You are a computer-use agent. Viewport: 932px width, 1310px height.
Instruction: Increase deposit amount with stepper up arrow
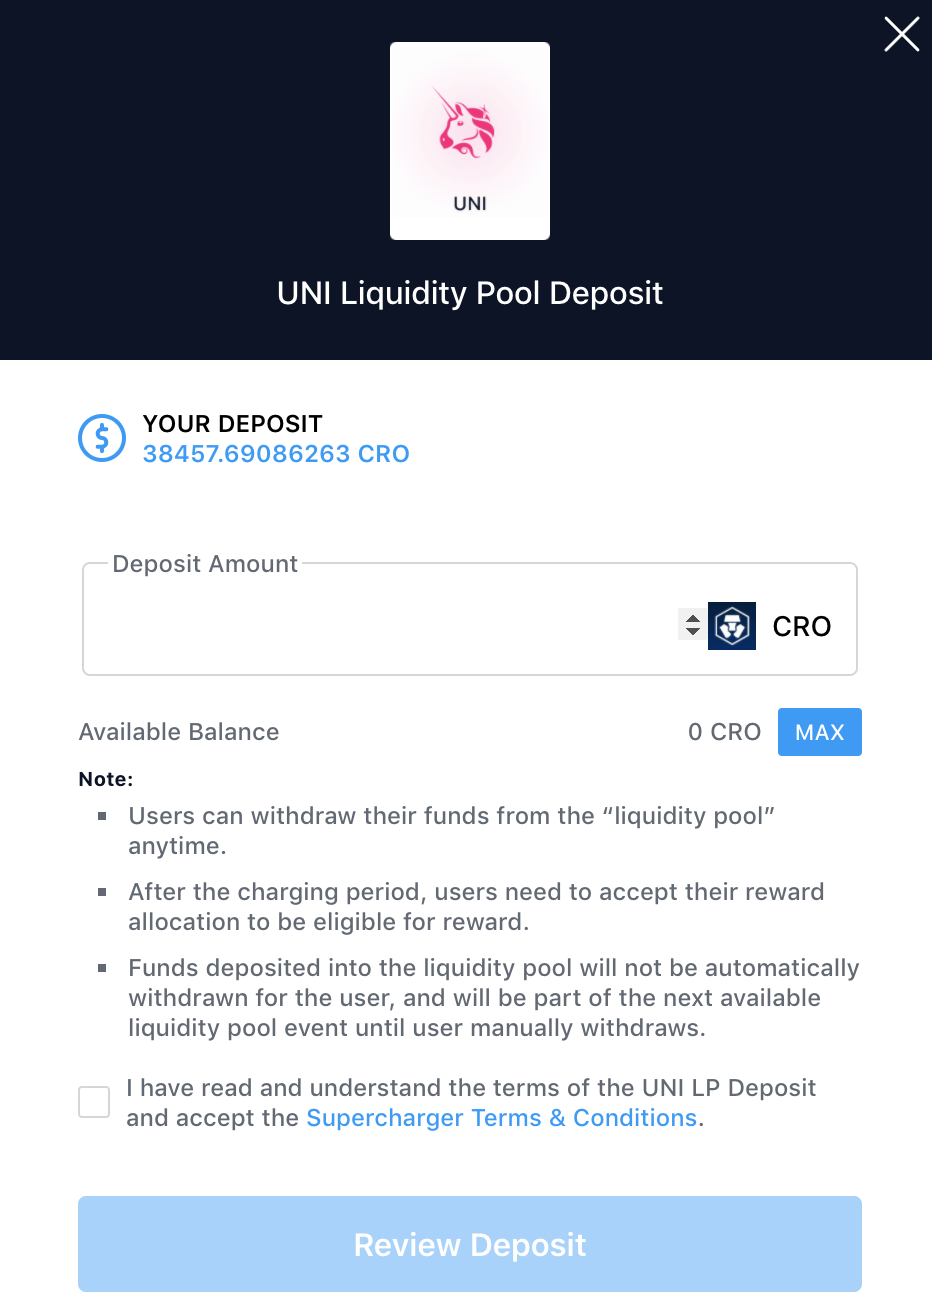pos(692,617)
